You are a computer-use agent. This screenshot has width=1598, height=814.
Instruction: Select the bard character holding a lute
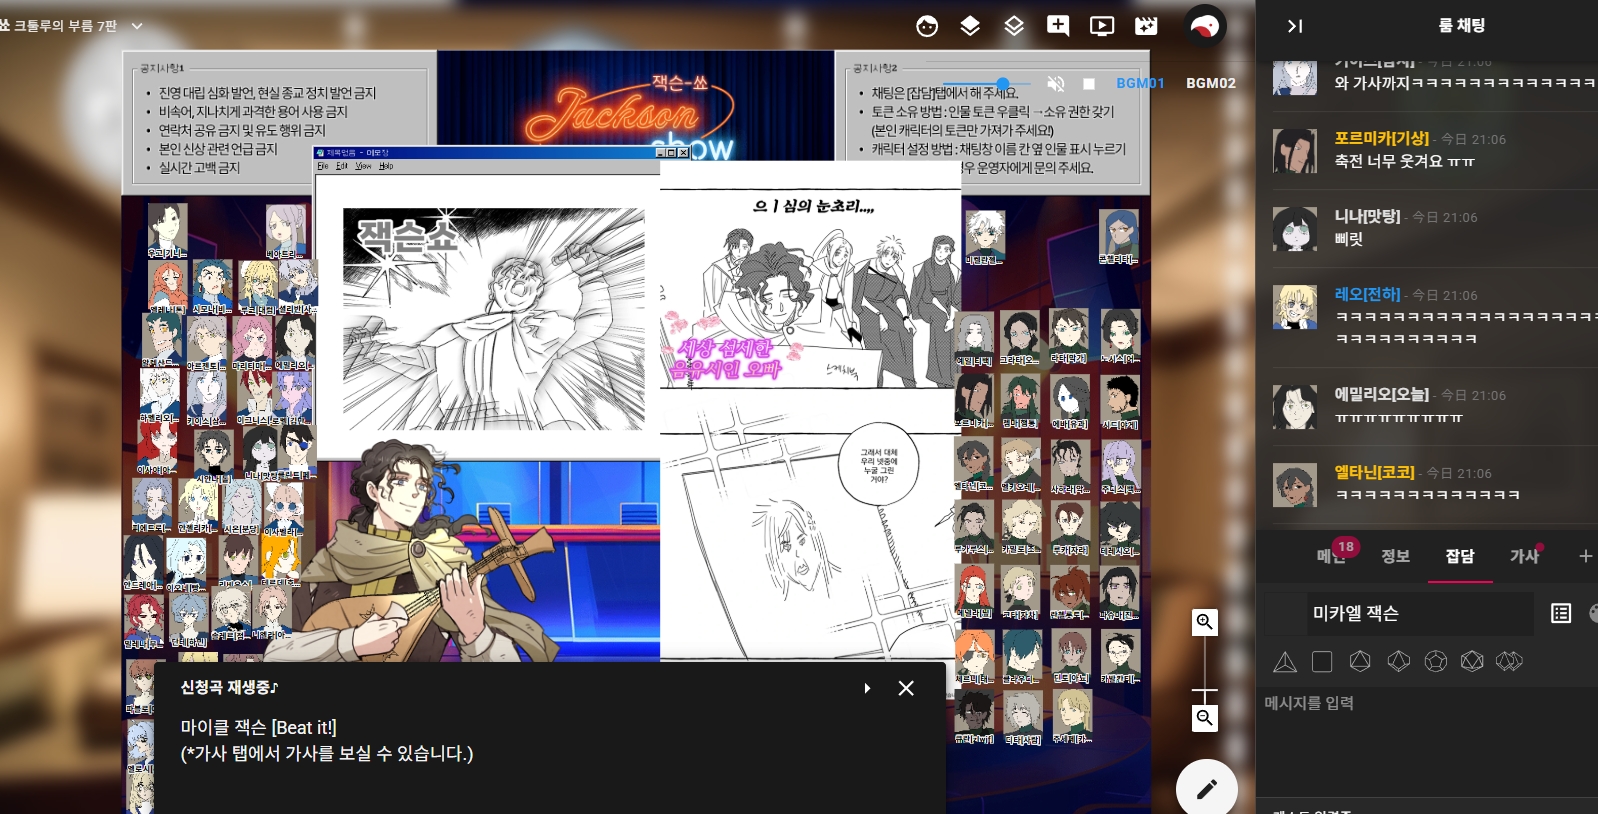[x=430, y=555]
